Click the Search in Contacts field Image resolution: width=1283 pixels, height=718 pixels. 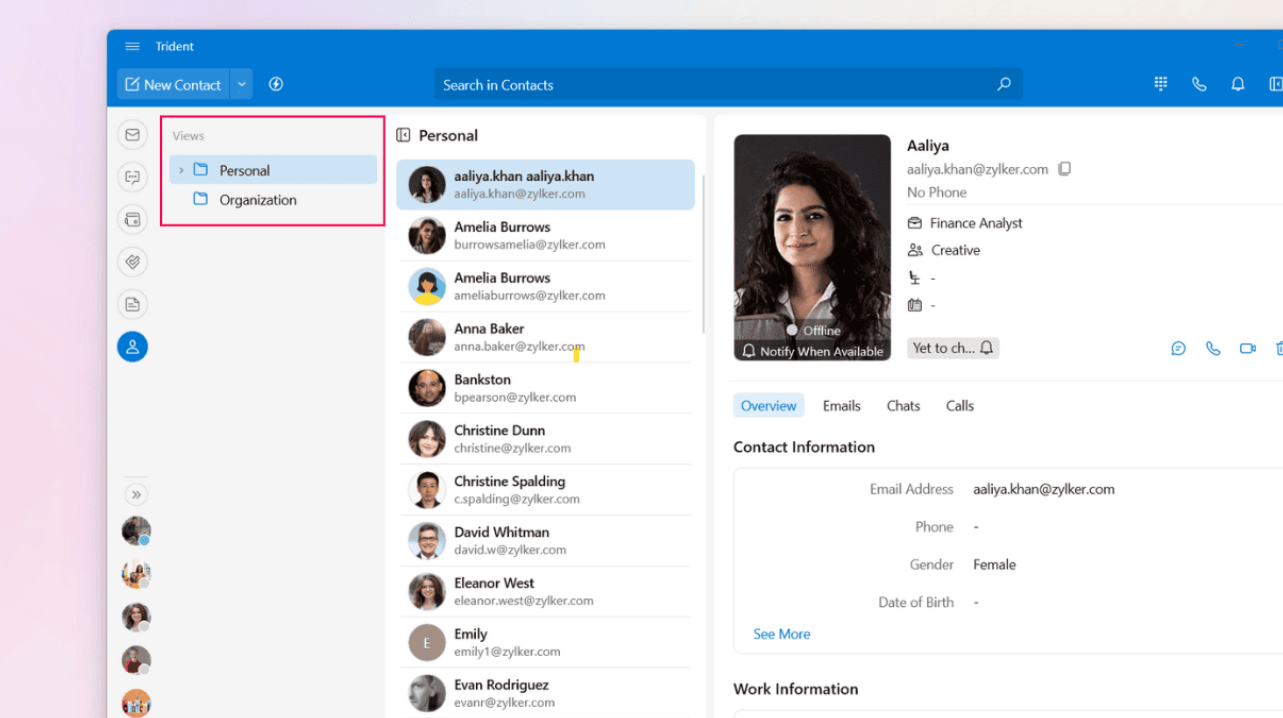tap(715, 85)
